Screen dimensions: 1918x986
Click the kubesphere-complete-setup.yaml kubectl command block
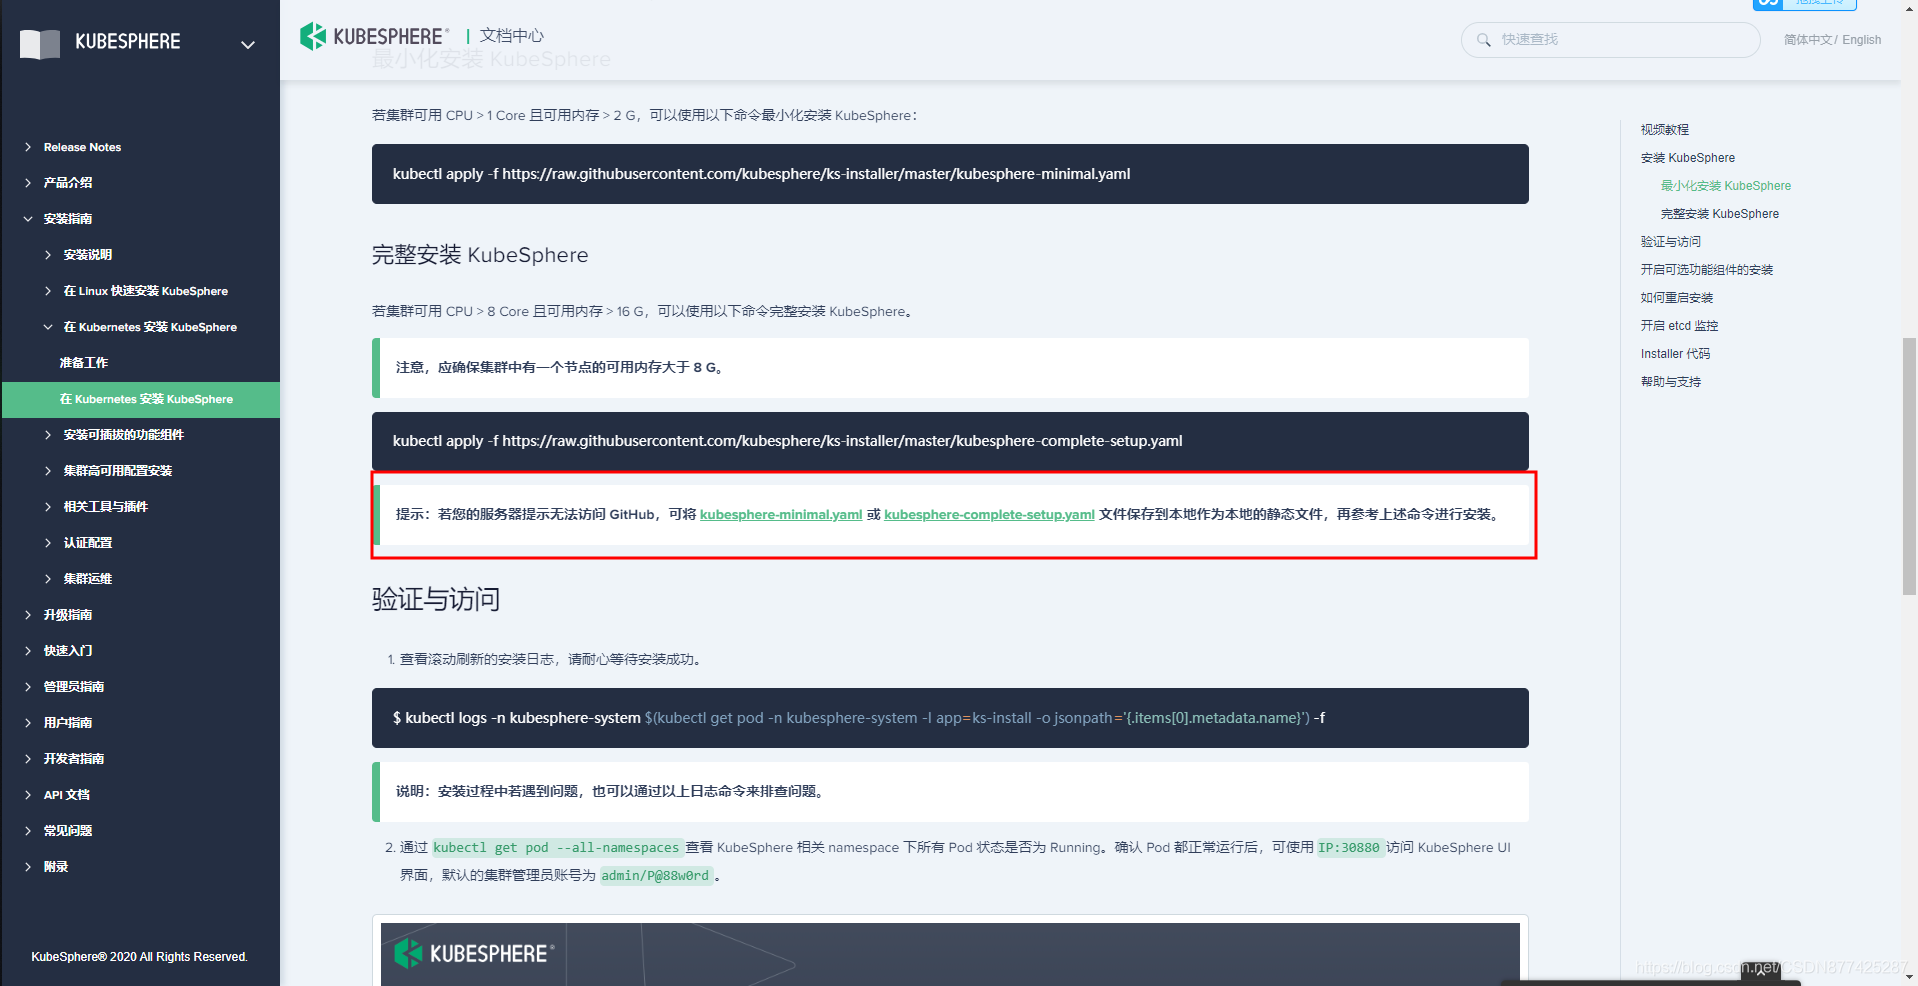[950, 441]
